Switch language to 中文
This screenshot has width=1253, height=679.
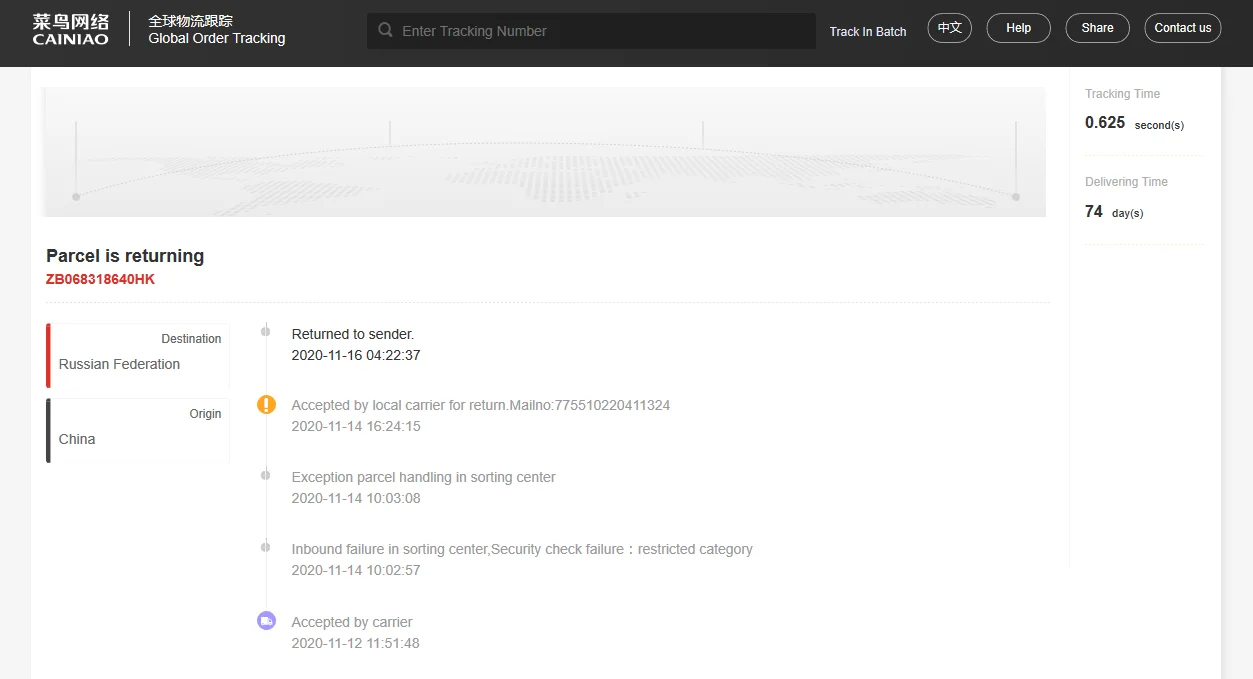(x=949, y=28)
